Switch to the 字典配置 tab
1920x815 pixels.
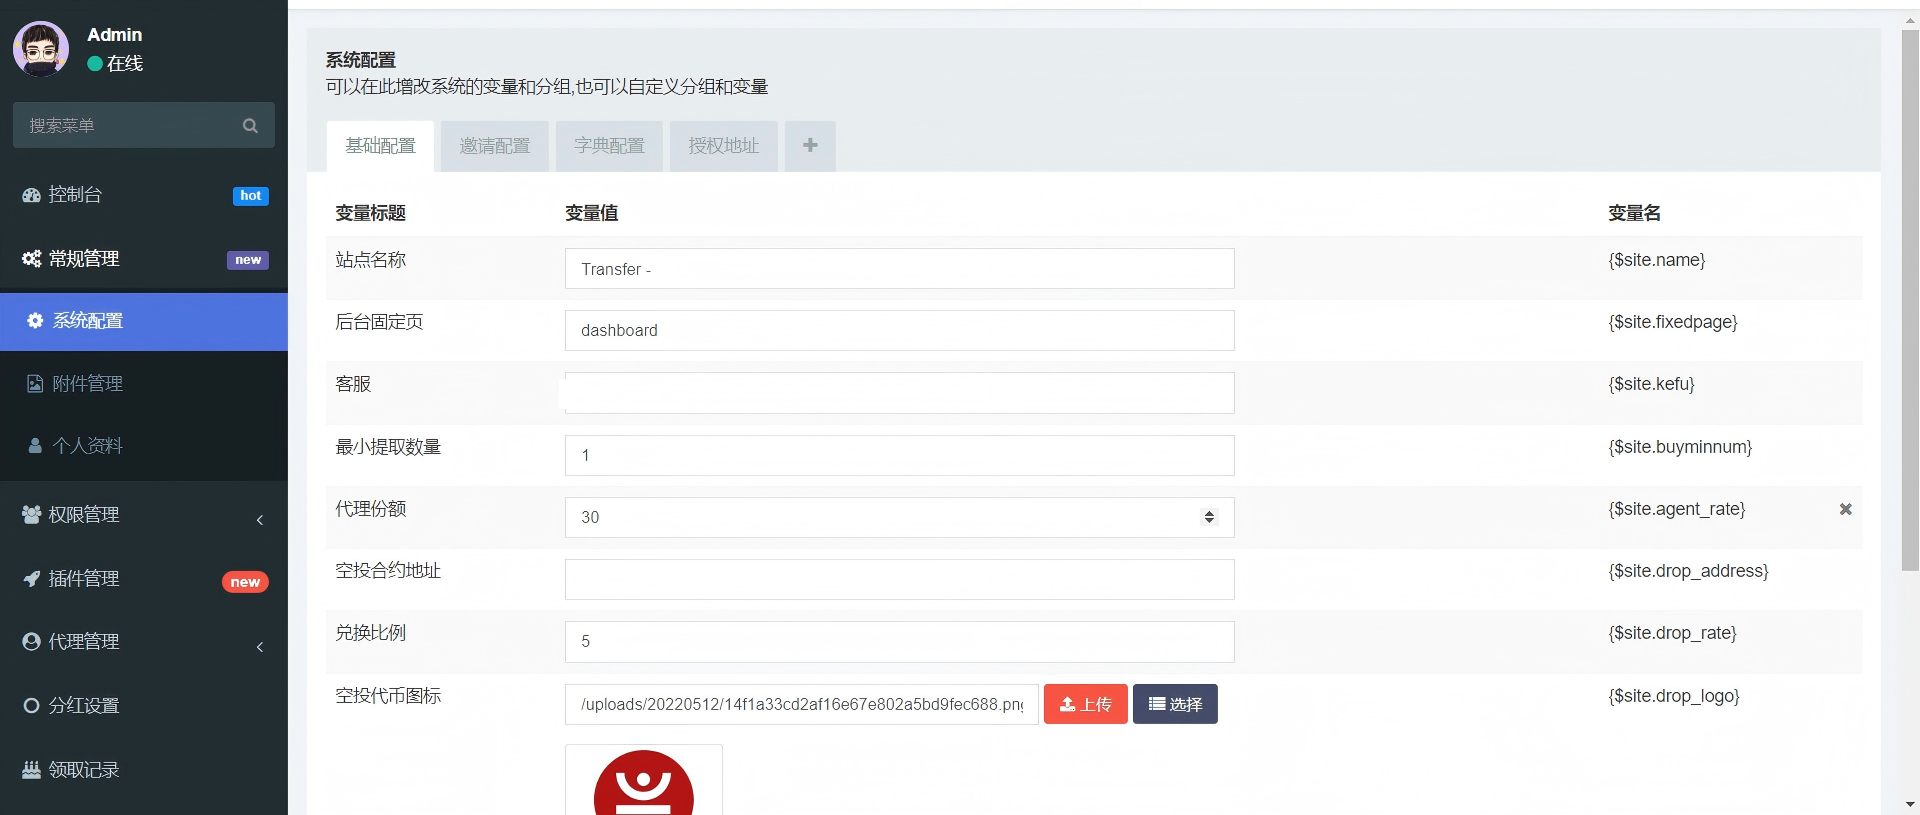[x=609, y=146]
